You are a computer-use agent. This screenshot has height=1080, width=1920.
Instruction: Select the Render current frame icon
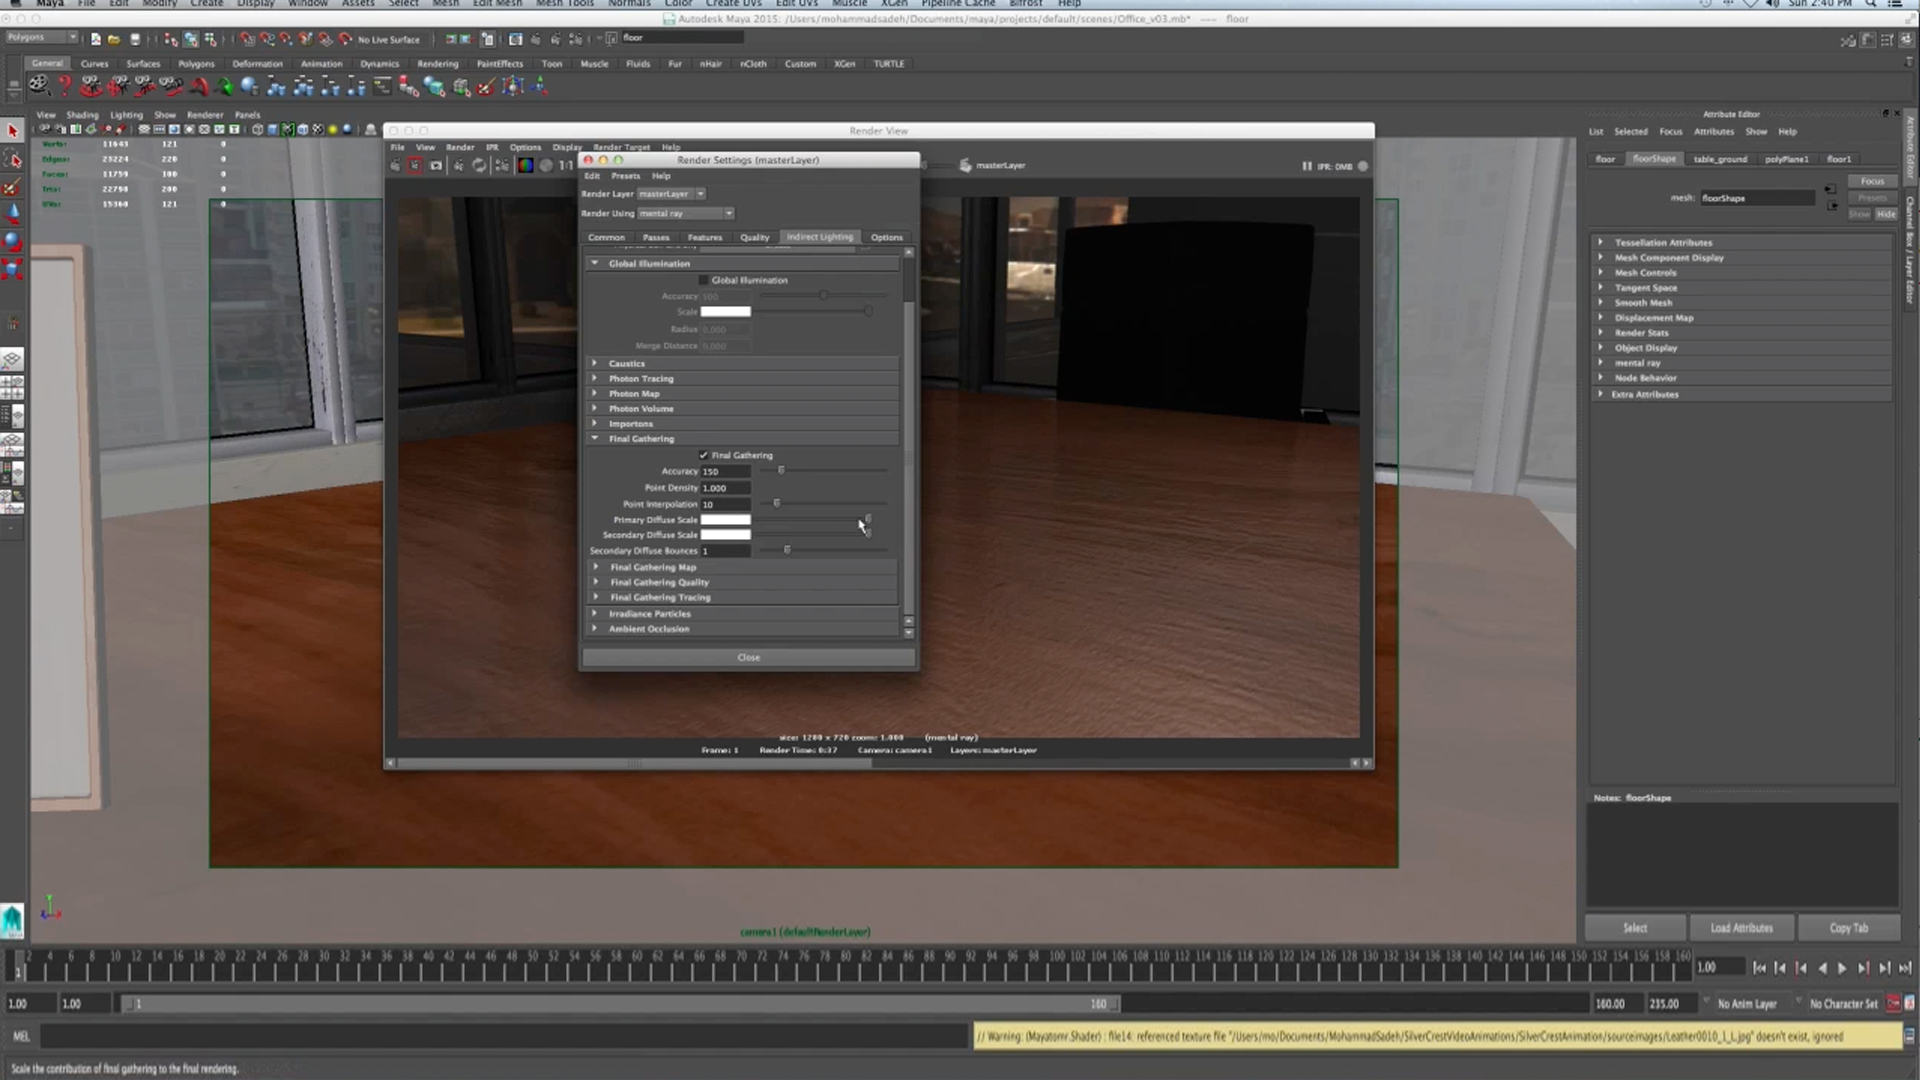pos(415,166)
